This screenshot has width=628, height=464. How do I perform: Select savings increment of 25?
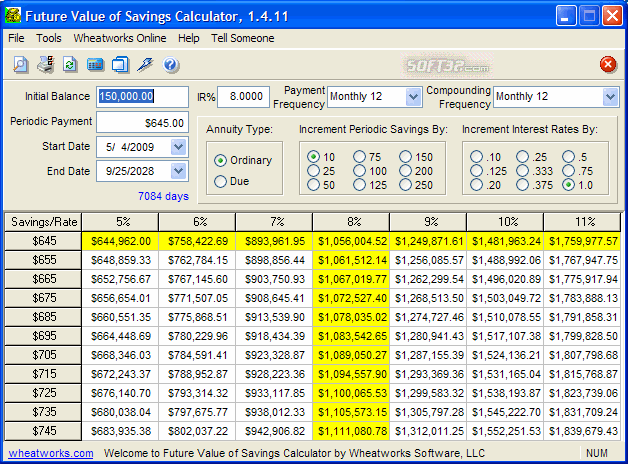[321, 171]
